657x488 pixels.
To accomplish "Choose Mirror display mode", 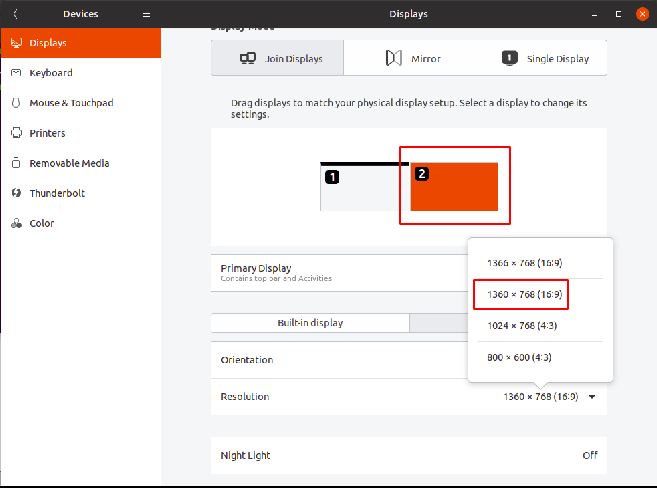I will coord(413,58).
